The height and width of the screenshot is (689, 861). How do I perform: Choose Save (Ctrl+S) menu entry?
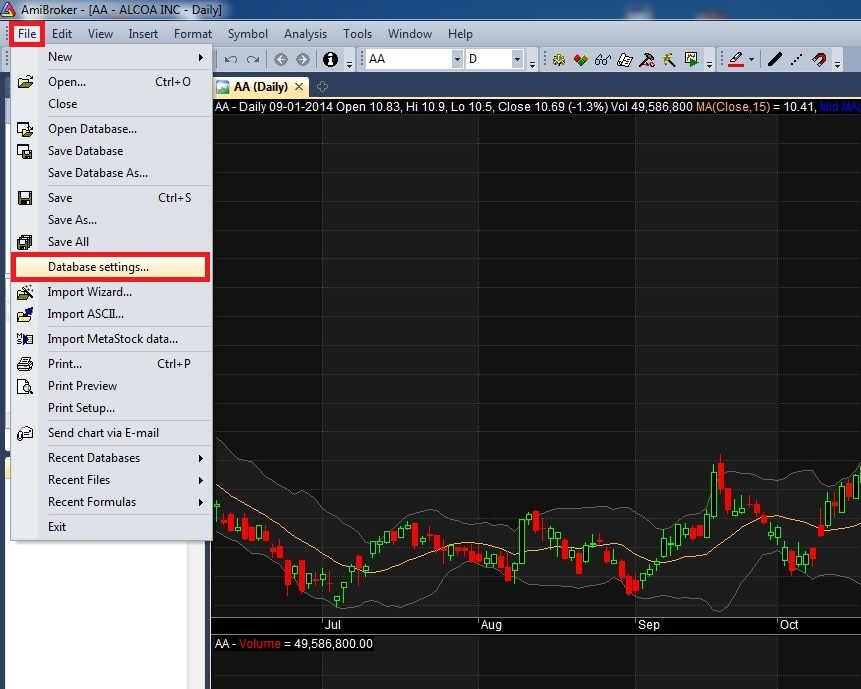111,198
